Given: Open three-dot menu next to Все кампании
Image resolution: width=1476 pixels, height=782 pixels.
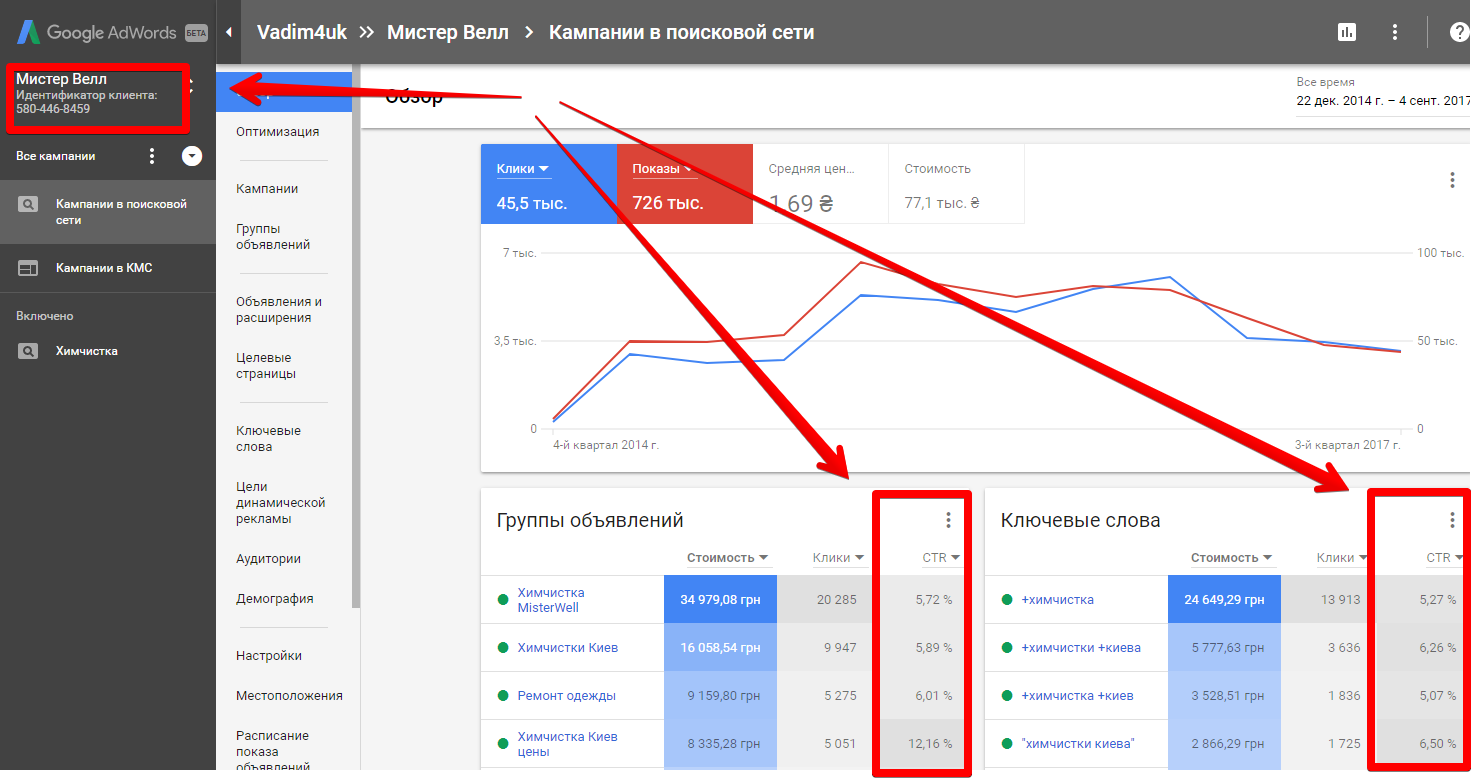Looking at the screenshot, I should click(152, 156).
